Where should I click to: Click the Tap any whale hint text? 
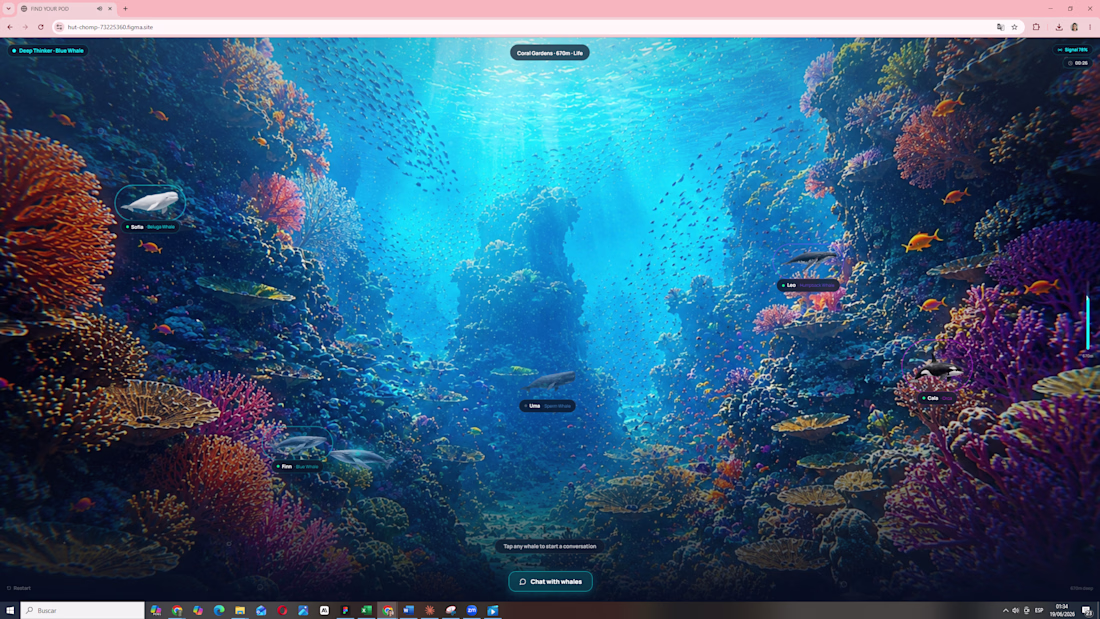coord(550,546)
